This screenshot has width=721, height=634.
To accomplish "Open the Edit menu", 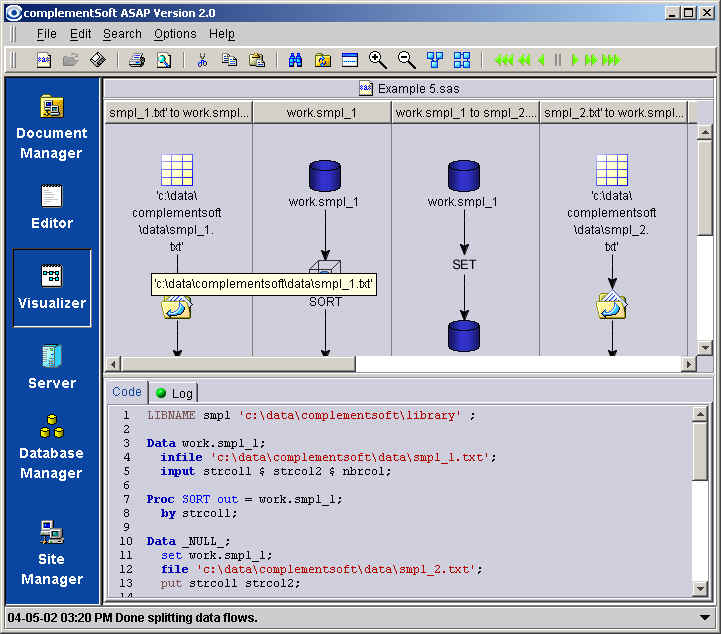I will pyautogui.click(x=80, y=34).
